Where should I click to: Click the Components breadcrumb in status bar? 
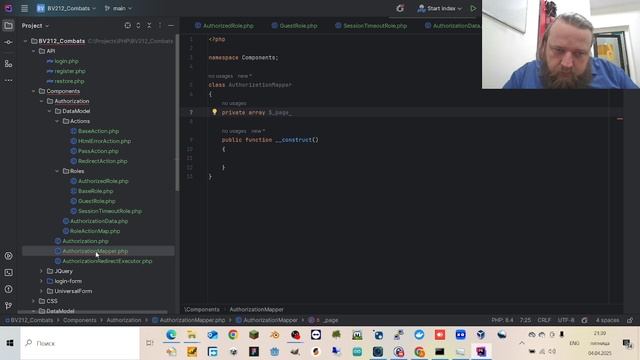(80, 320)
